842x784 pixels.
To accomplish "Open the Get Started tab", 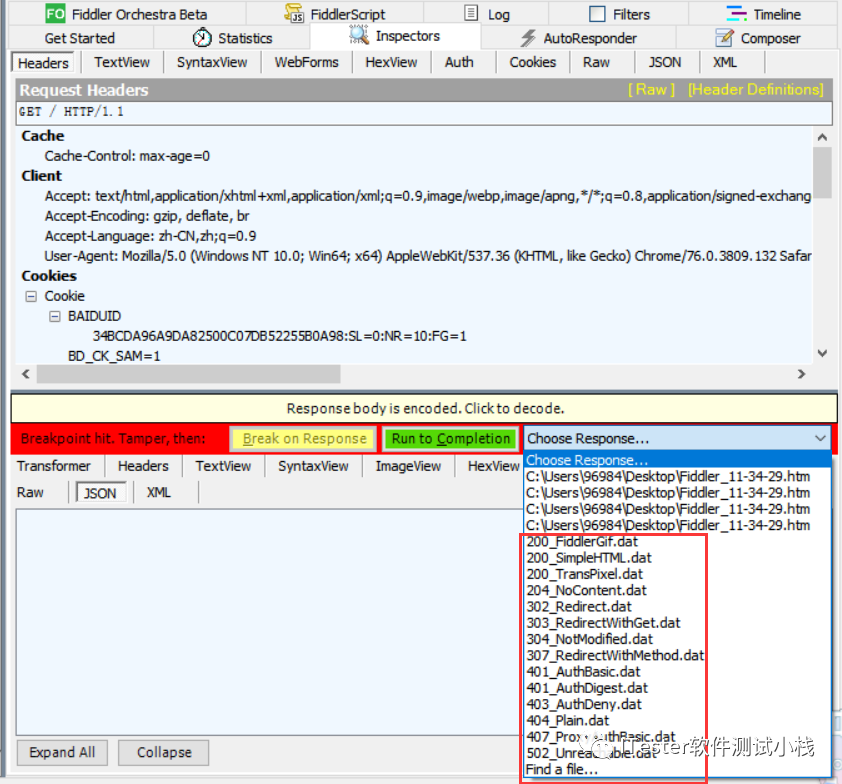I will [79, 38].
